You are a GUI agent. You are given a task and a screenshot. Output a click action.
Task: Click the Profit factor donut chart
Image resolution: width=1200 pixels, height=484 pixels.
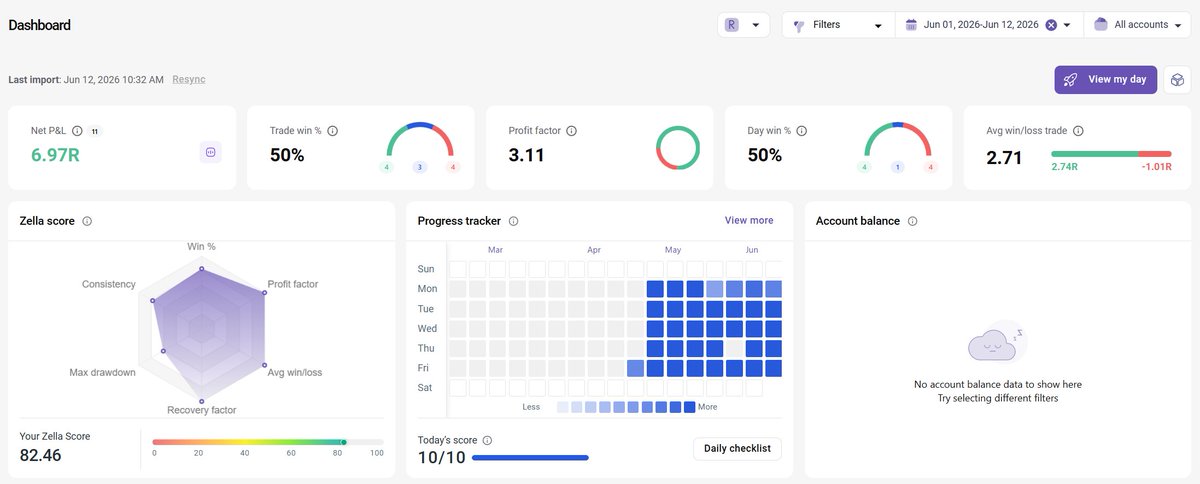(678, 148)
